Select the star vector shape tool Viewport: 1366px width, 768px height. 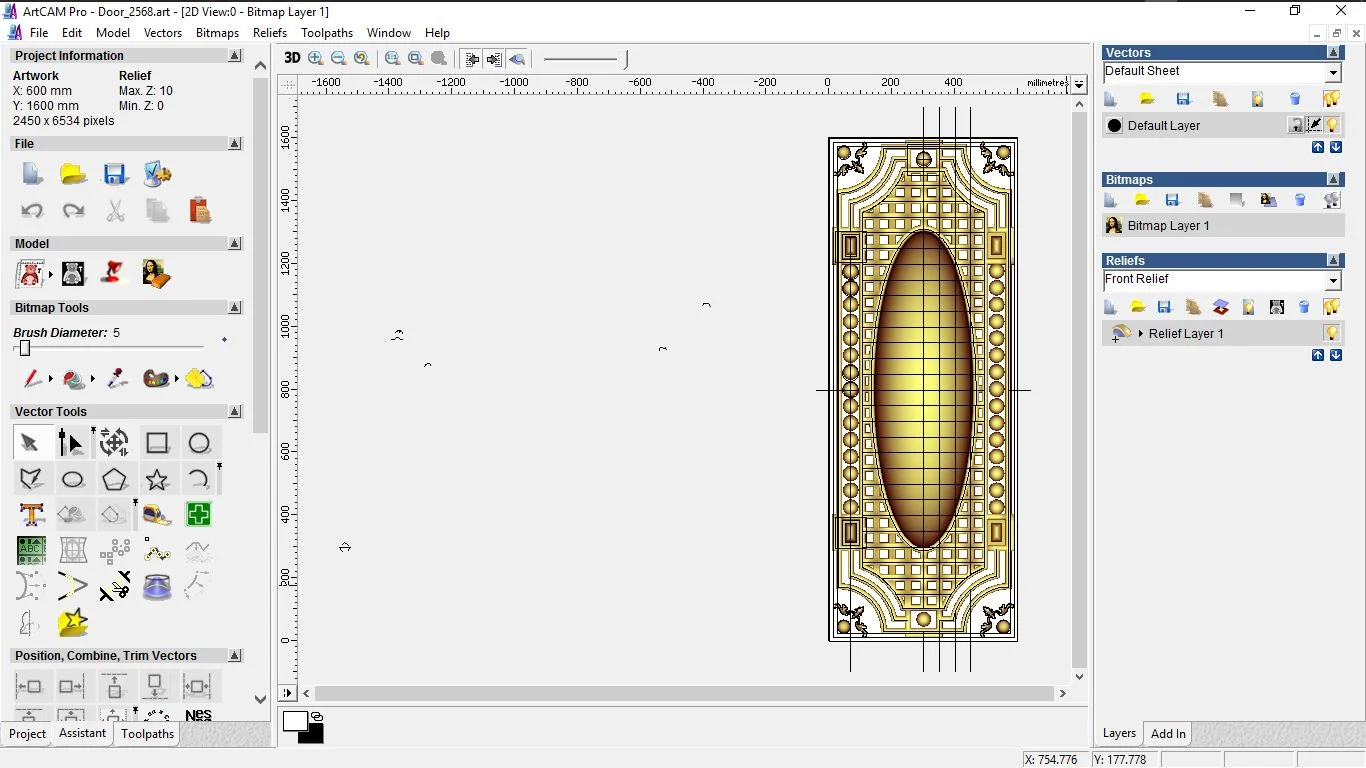[157, 479]
